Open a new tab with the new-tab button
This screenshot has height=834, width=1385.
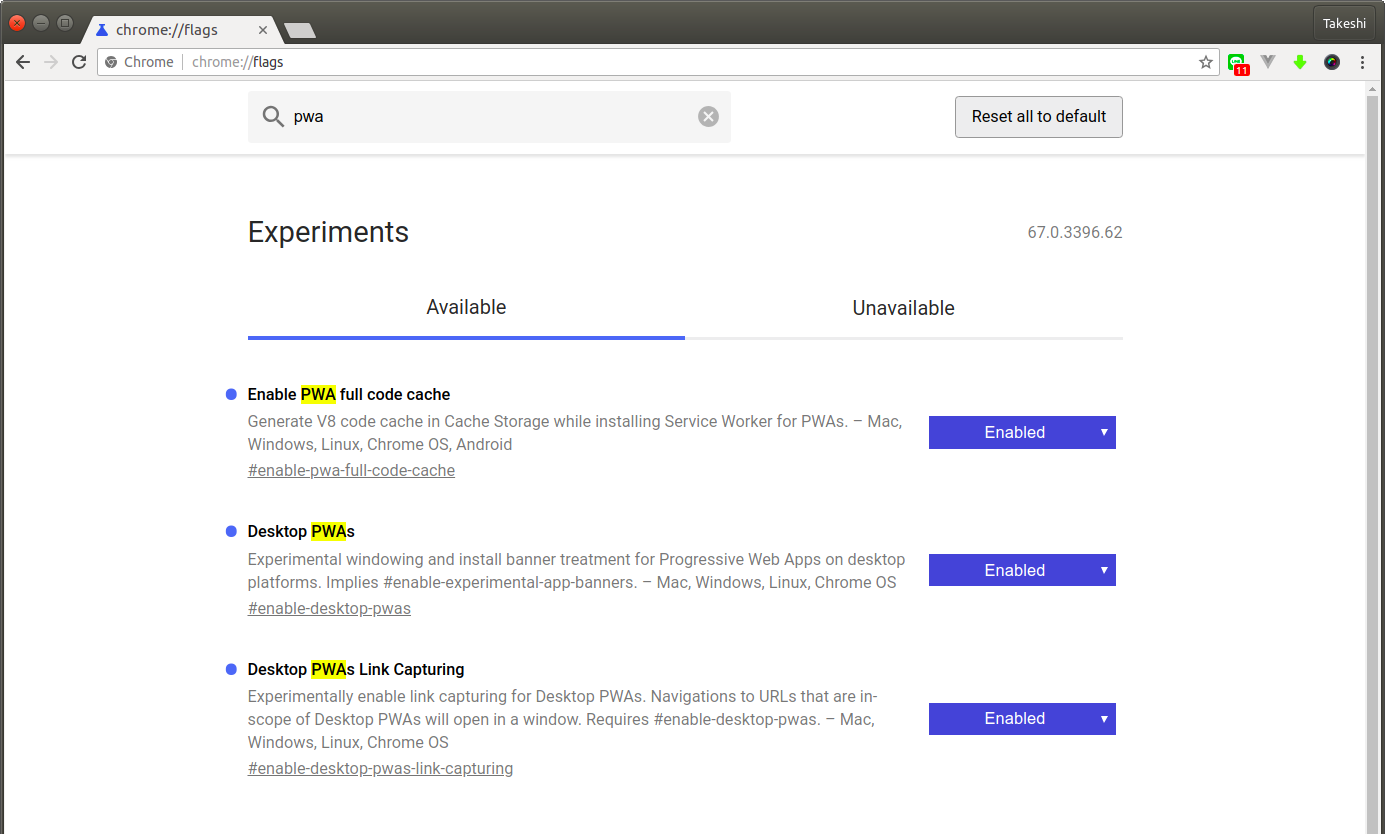coord(300,31)
